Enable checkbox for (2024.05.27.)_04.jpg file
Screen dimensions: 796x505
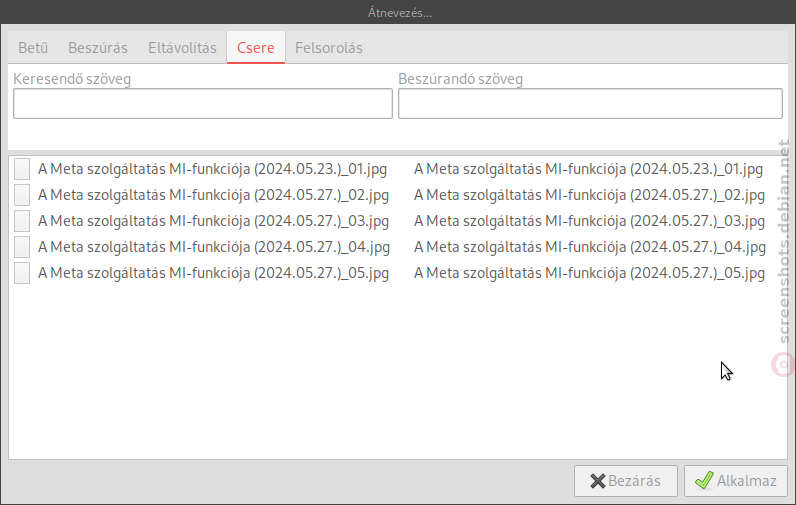click(x=22, y=247)
